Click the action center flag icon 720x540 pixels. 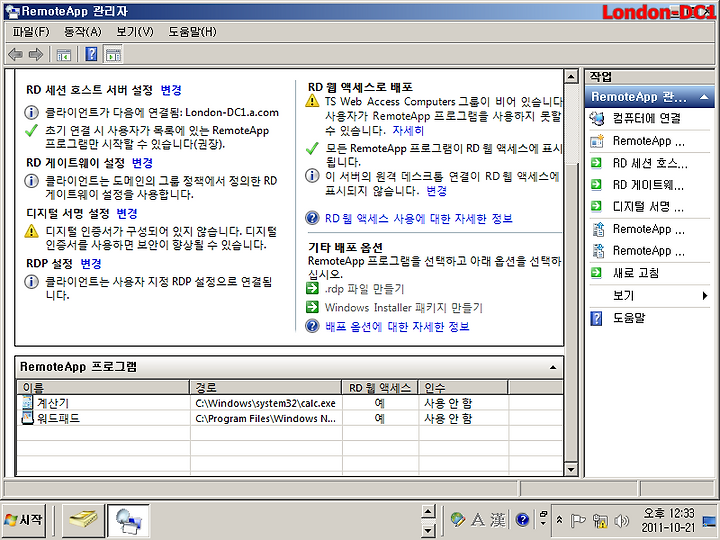click(578, 521)
